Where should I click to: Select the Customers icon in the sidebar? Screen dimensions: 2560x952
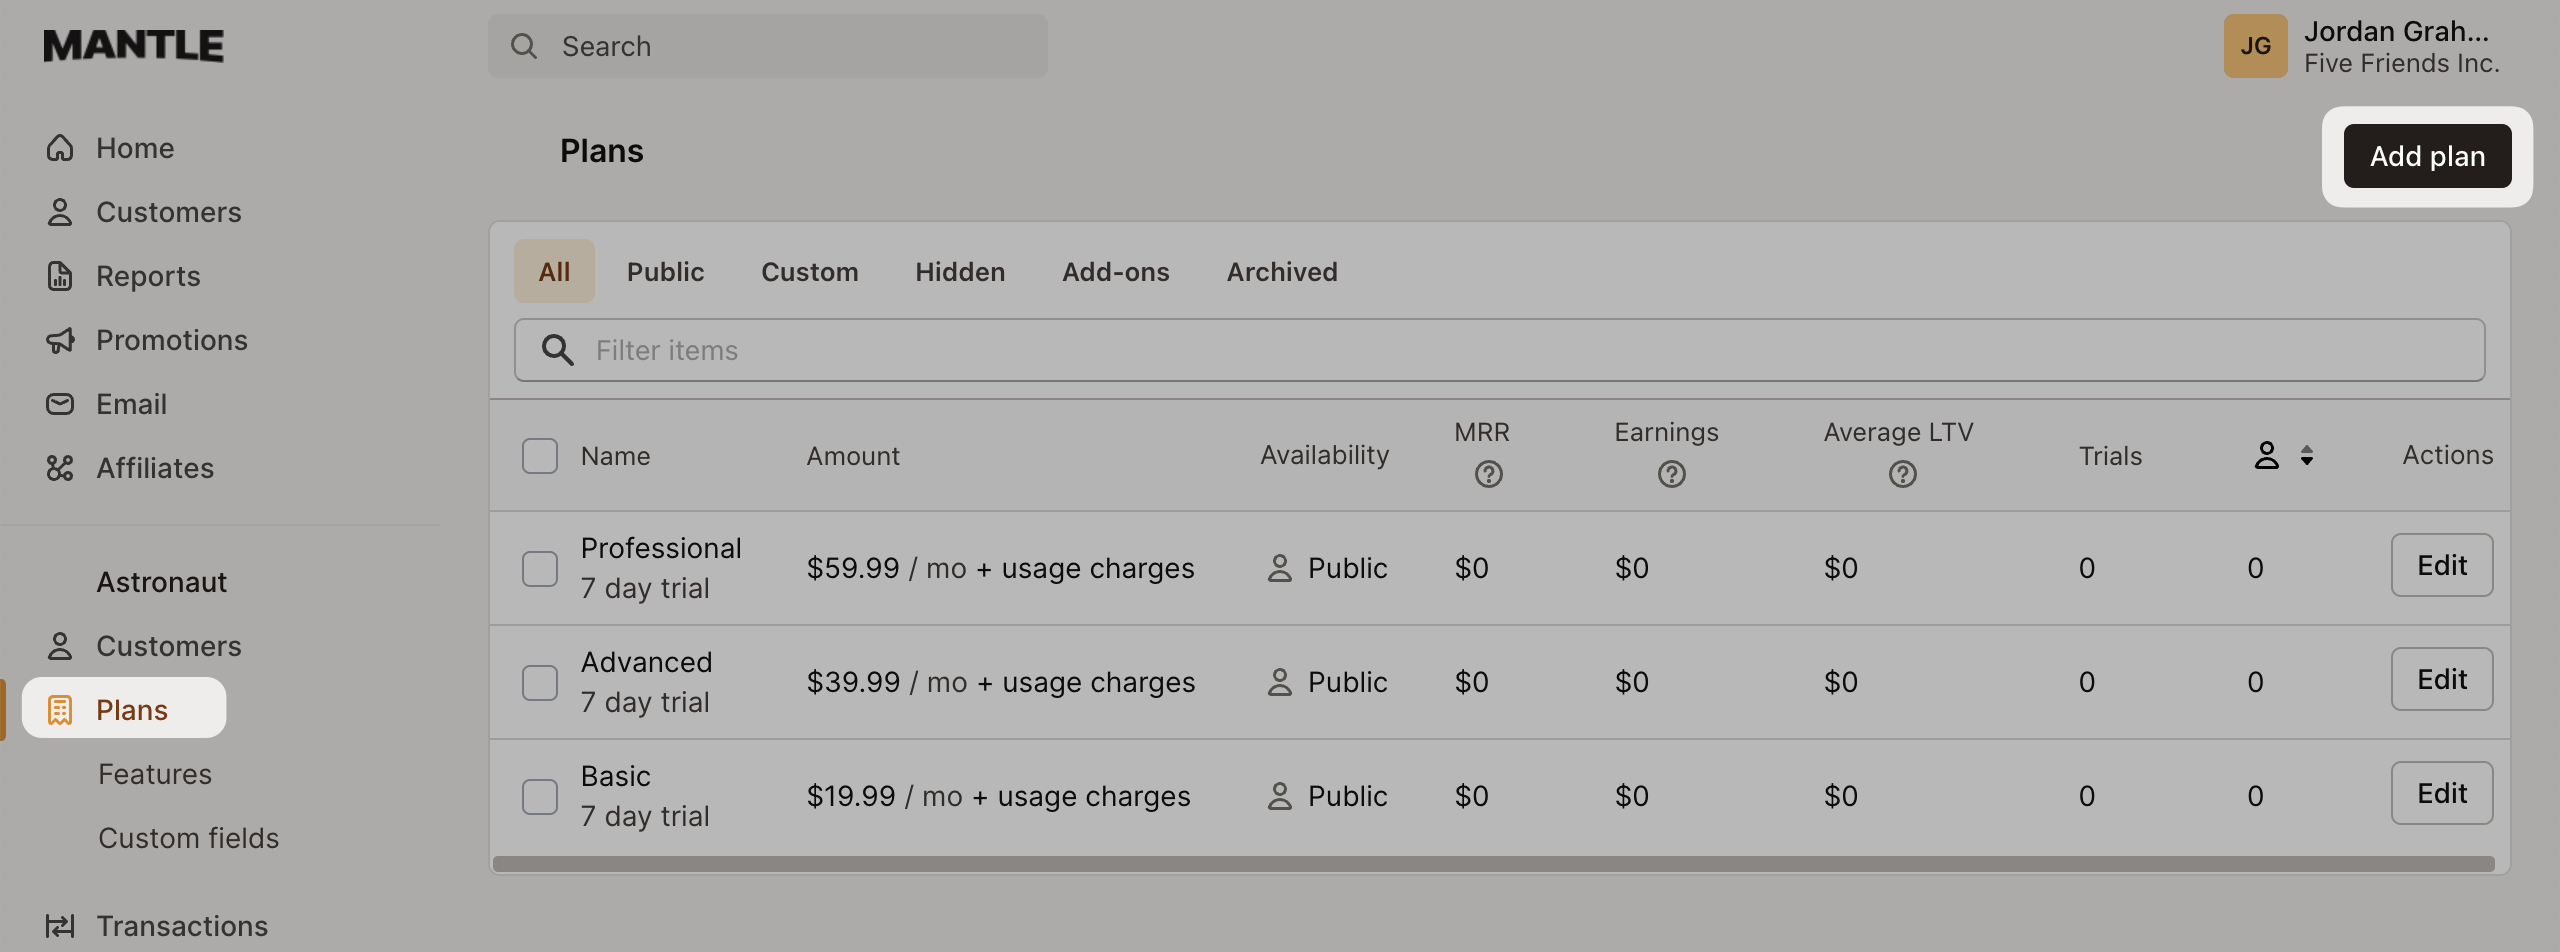point(60,211)
